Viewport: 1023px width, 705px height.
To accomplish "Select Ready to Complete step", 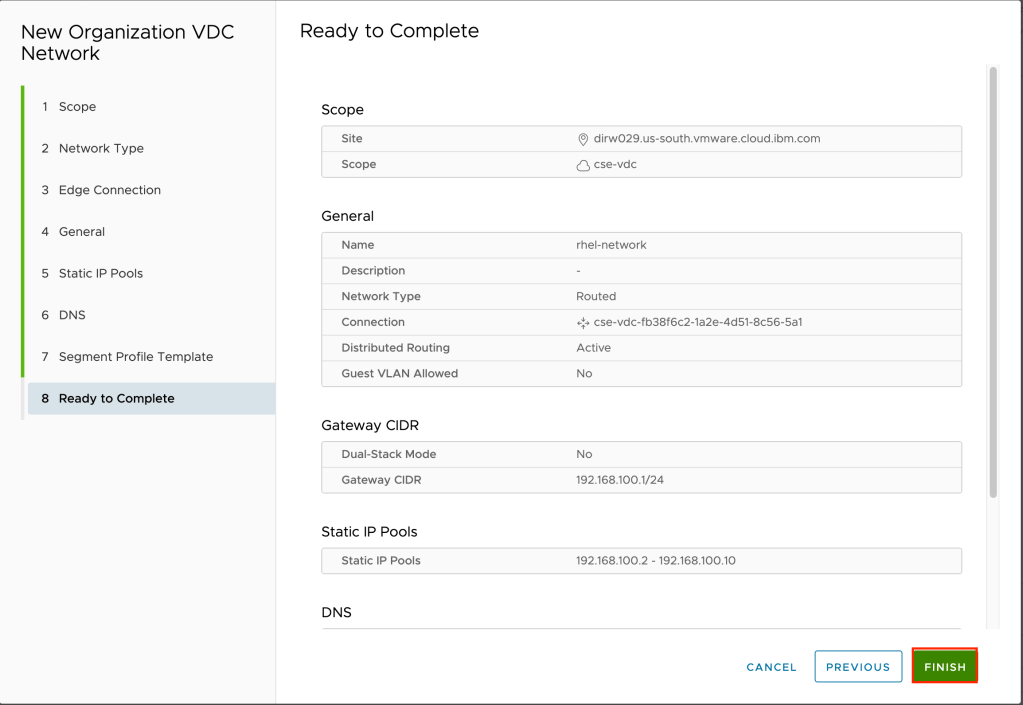I will (116, 399).
